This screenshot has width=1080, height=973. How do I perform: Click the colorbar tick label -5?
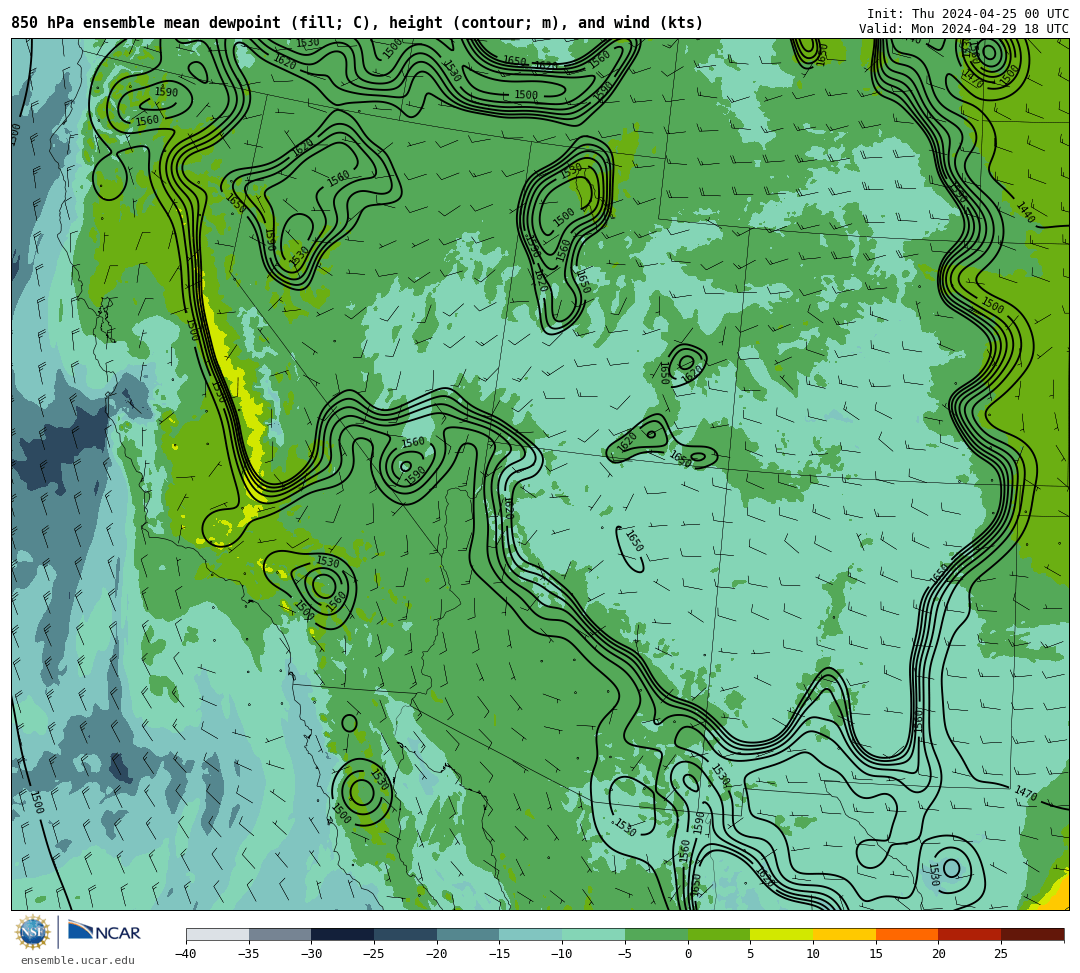pyautogui.click(x=624, y=954)
